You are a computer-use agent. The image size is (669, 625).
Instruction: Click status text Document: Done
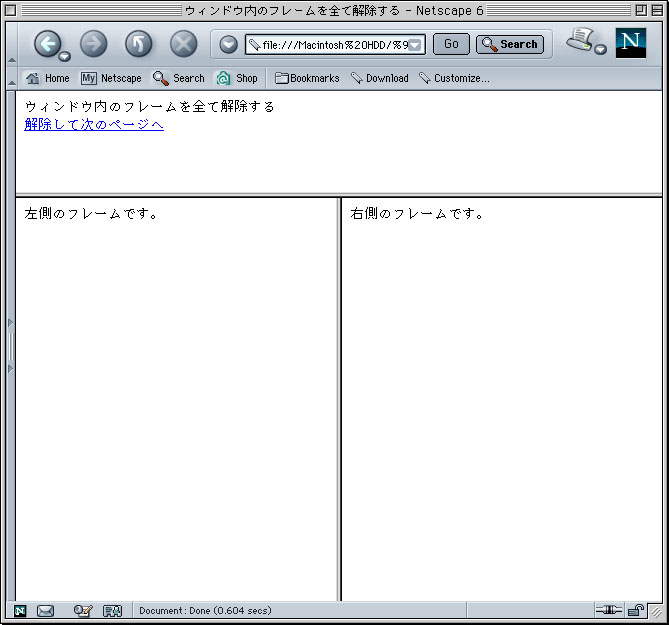coord(205,610)
